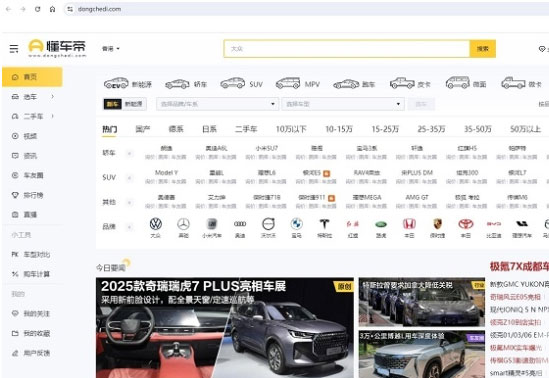Open the 选择车型 model dropdown
Image resolution: width=549 pixels, height=378 pixels.
pyautogui.click(x=343, y=104)
